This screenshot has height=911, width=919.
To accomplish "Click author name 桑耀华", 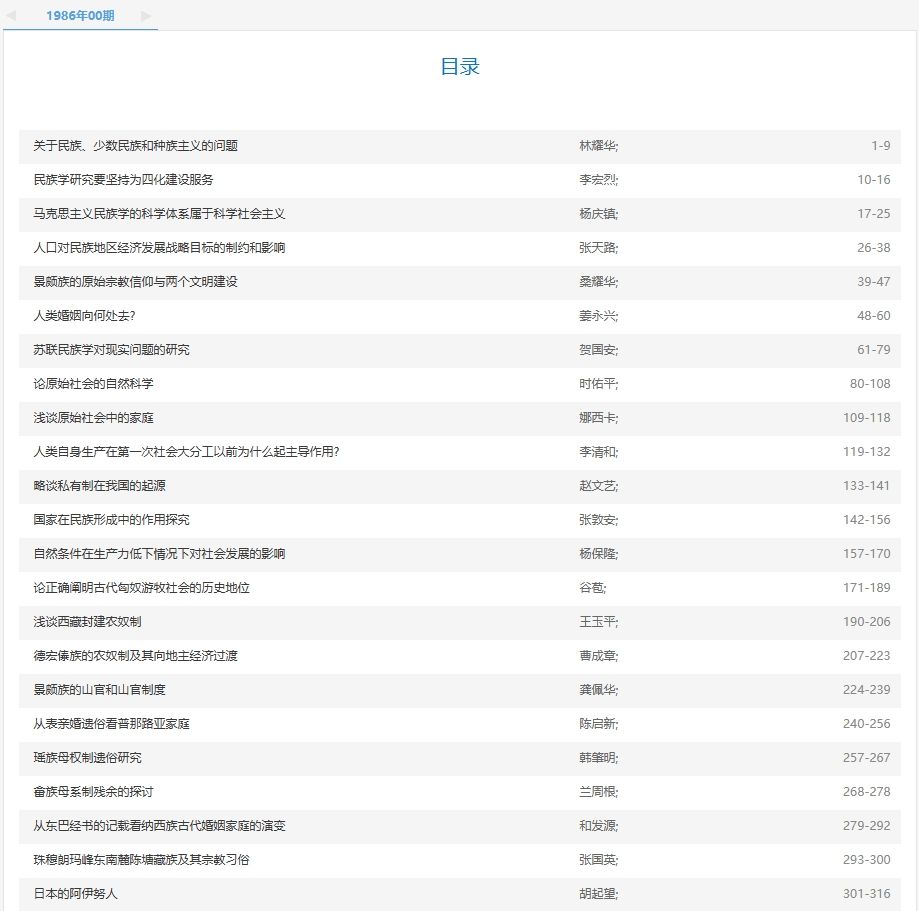I will [x=597, y=281].
